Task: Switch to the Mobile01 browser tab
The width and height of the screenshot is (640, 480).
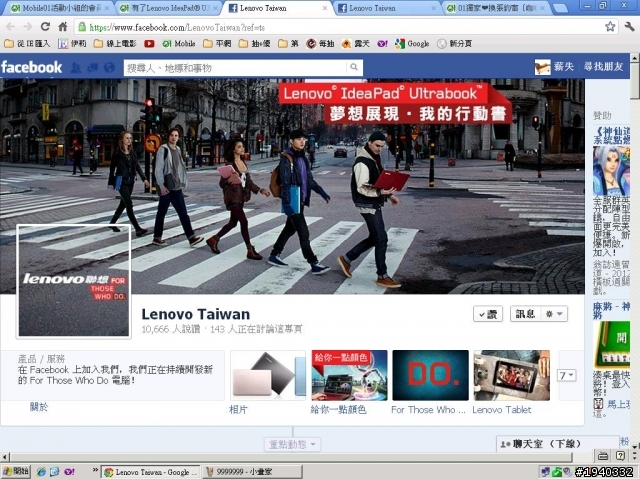Action: (x=59, y=8)
